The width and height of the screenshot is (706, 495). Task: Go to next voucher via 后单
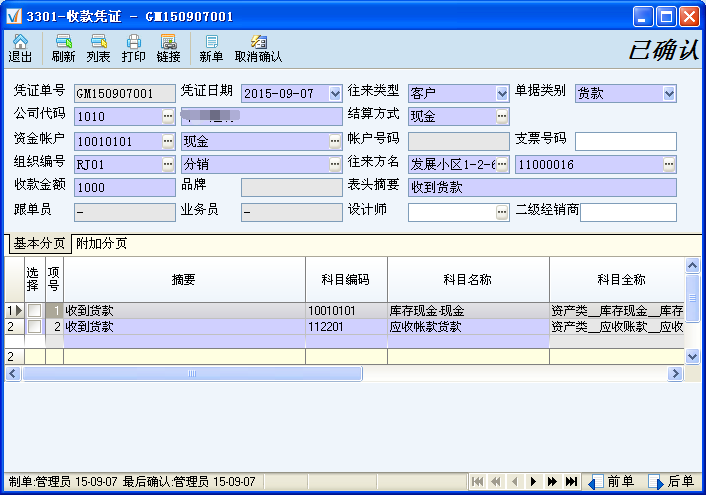671,481
